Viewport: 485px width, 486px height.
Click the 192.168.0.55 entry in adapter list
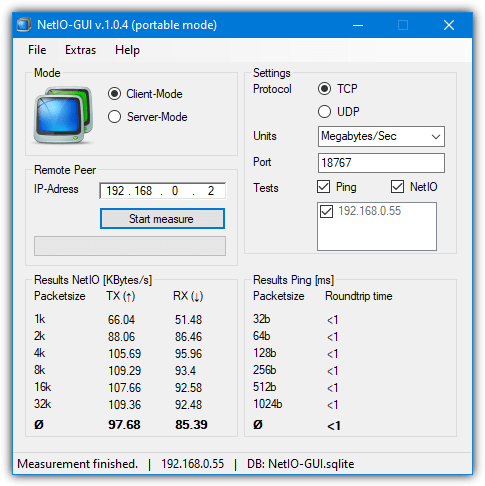(370, 211)
